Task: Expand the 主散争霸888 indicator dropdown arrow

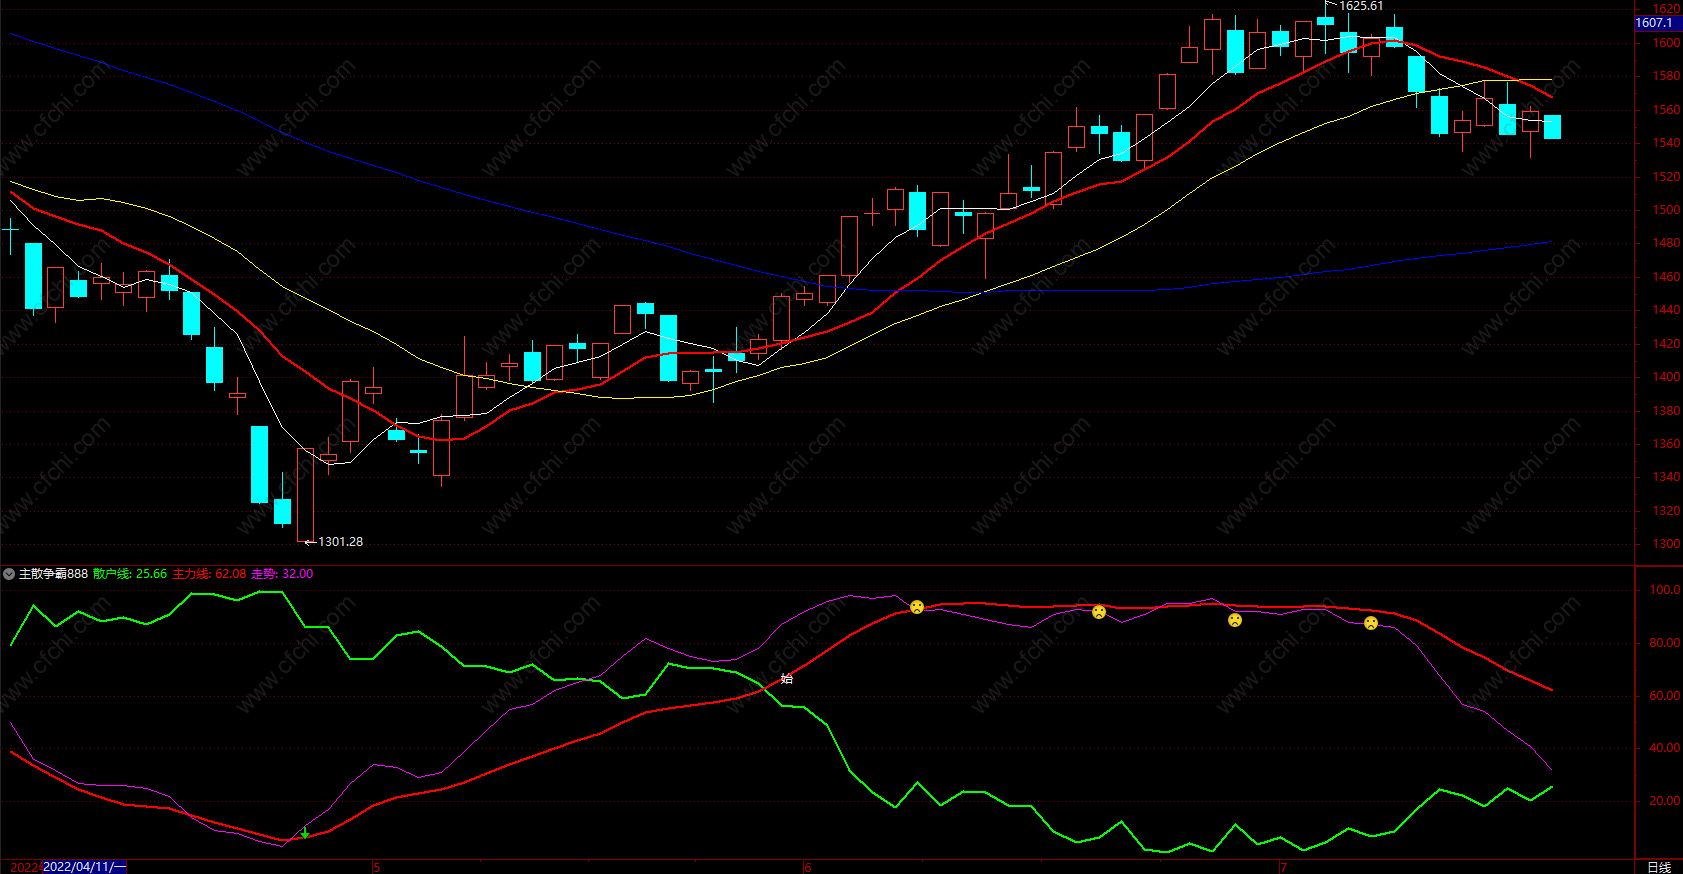Action: coord(9,574)
